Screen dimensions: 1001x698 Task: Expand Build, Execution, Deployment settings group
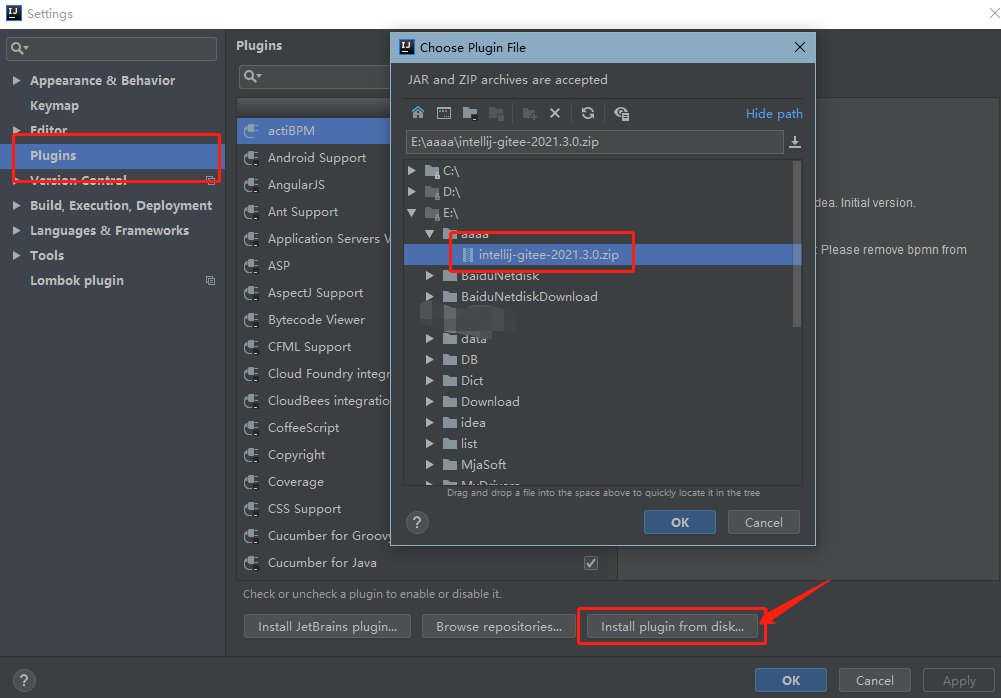16,206
